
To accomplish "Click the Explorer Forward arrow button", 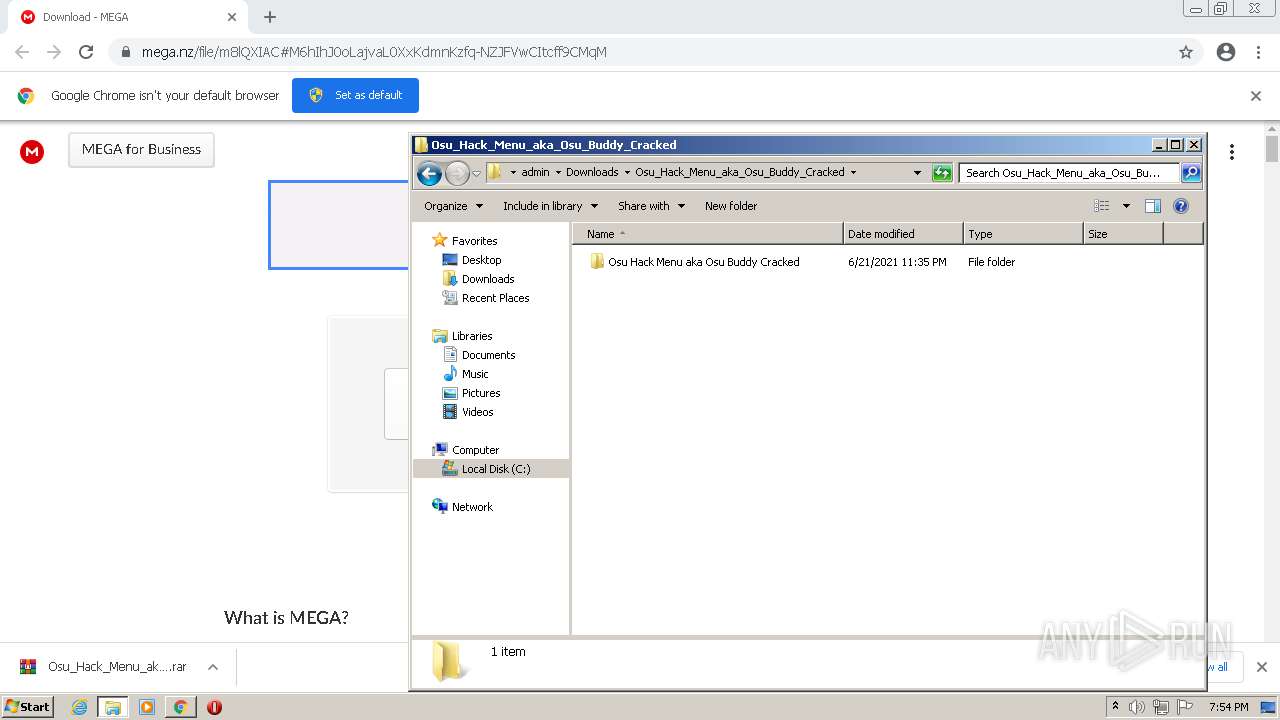I will [x=457, y=173].
